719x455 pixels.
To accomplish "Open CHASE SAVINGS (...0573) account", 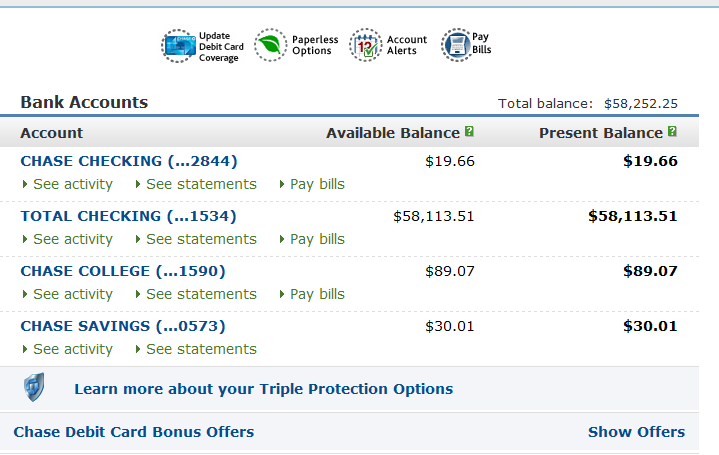I will pos(123,326).
